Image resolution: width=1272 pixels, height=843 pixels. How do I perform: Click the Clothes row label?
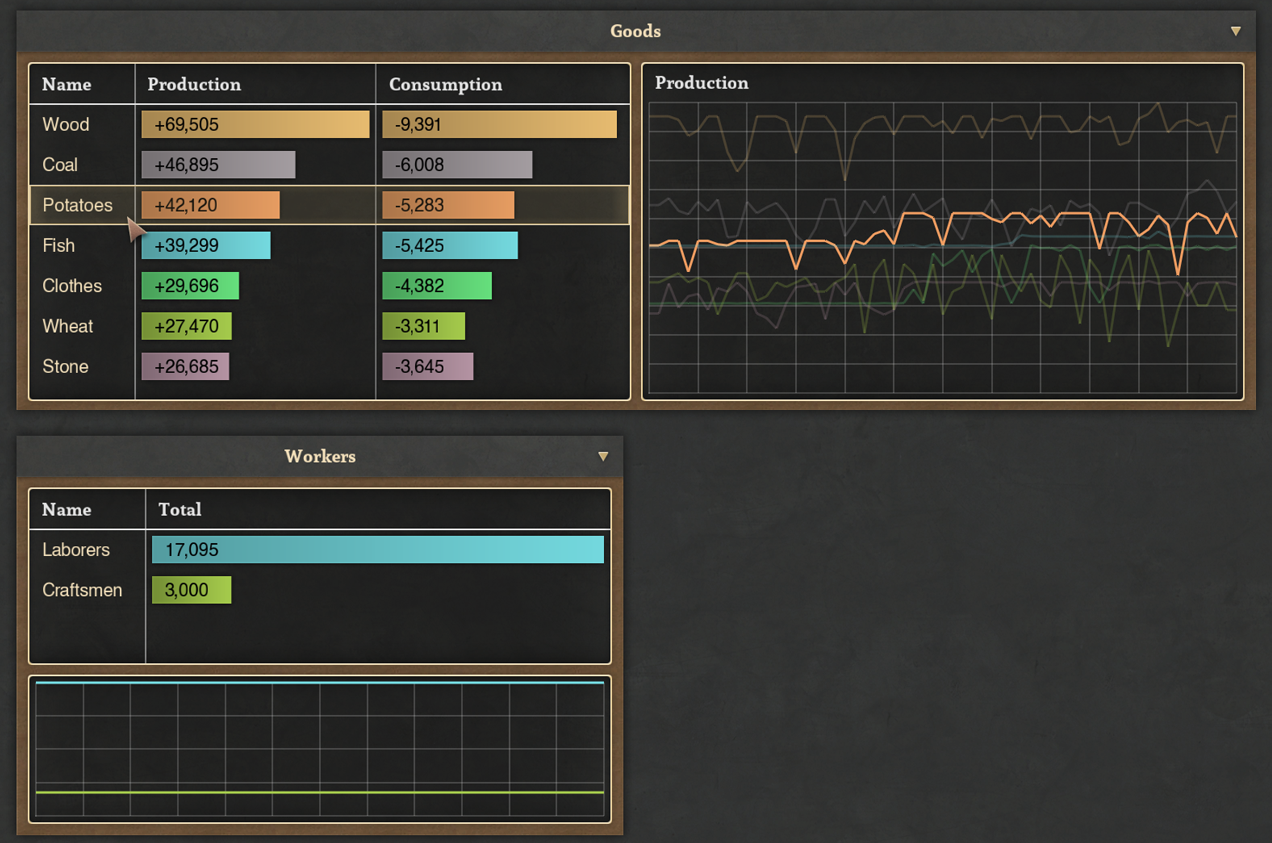[x=72, y=286]
